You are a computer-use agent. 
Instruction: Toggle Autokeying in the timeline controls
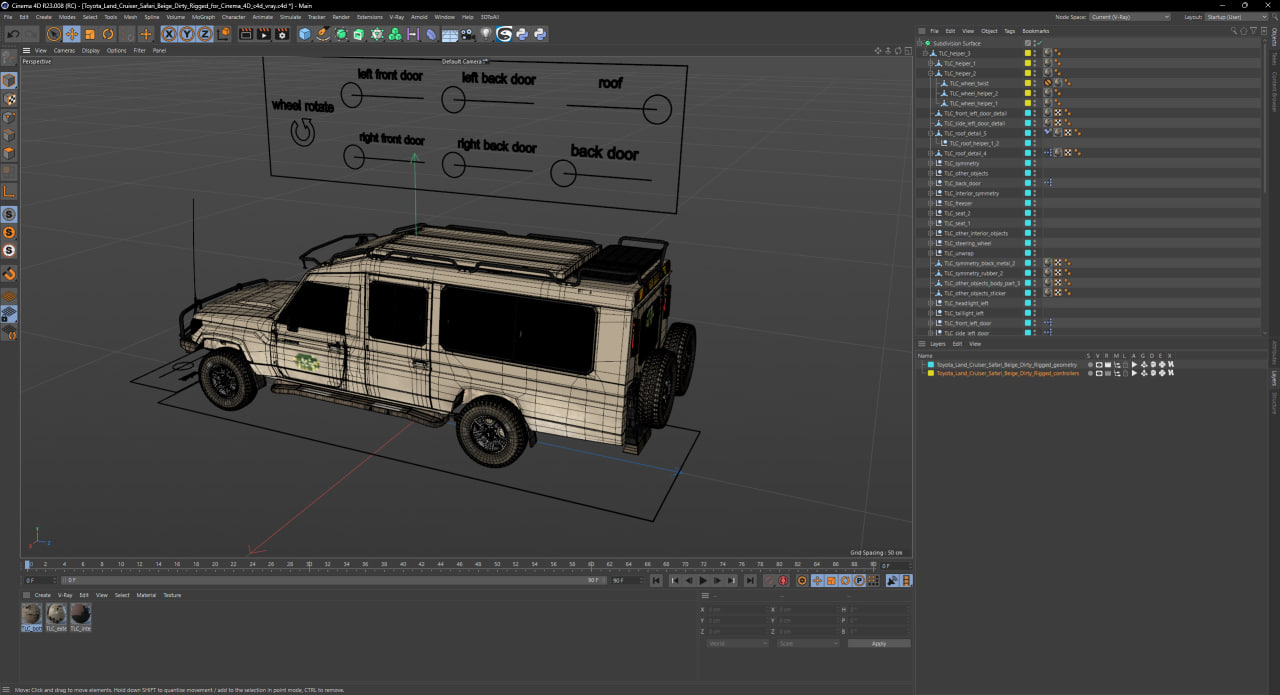click(x=783, y=580)
